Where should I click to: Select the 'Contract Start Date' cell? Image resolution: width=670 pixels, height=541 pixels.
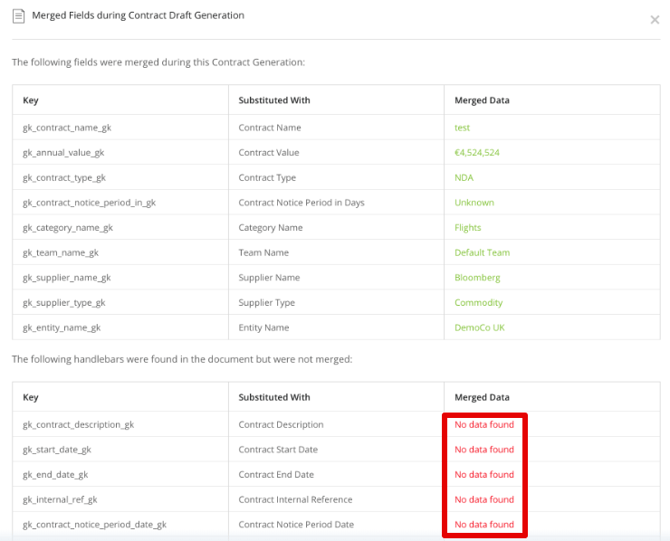[x=278, y=450]
